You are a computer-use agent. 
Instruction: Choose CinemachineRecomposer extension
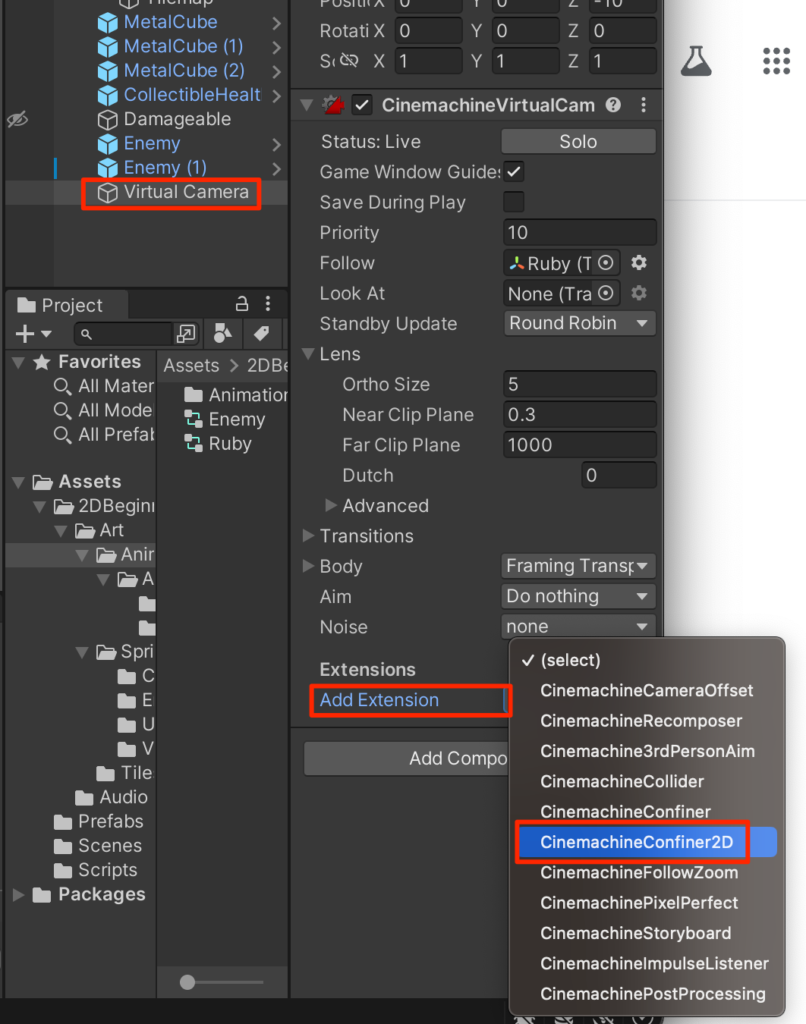(x=641, y=721)
